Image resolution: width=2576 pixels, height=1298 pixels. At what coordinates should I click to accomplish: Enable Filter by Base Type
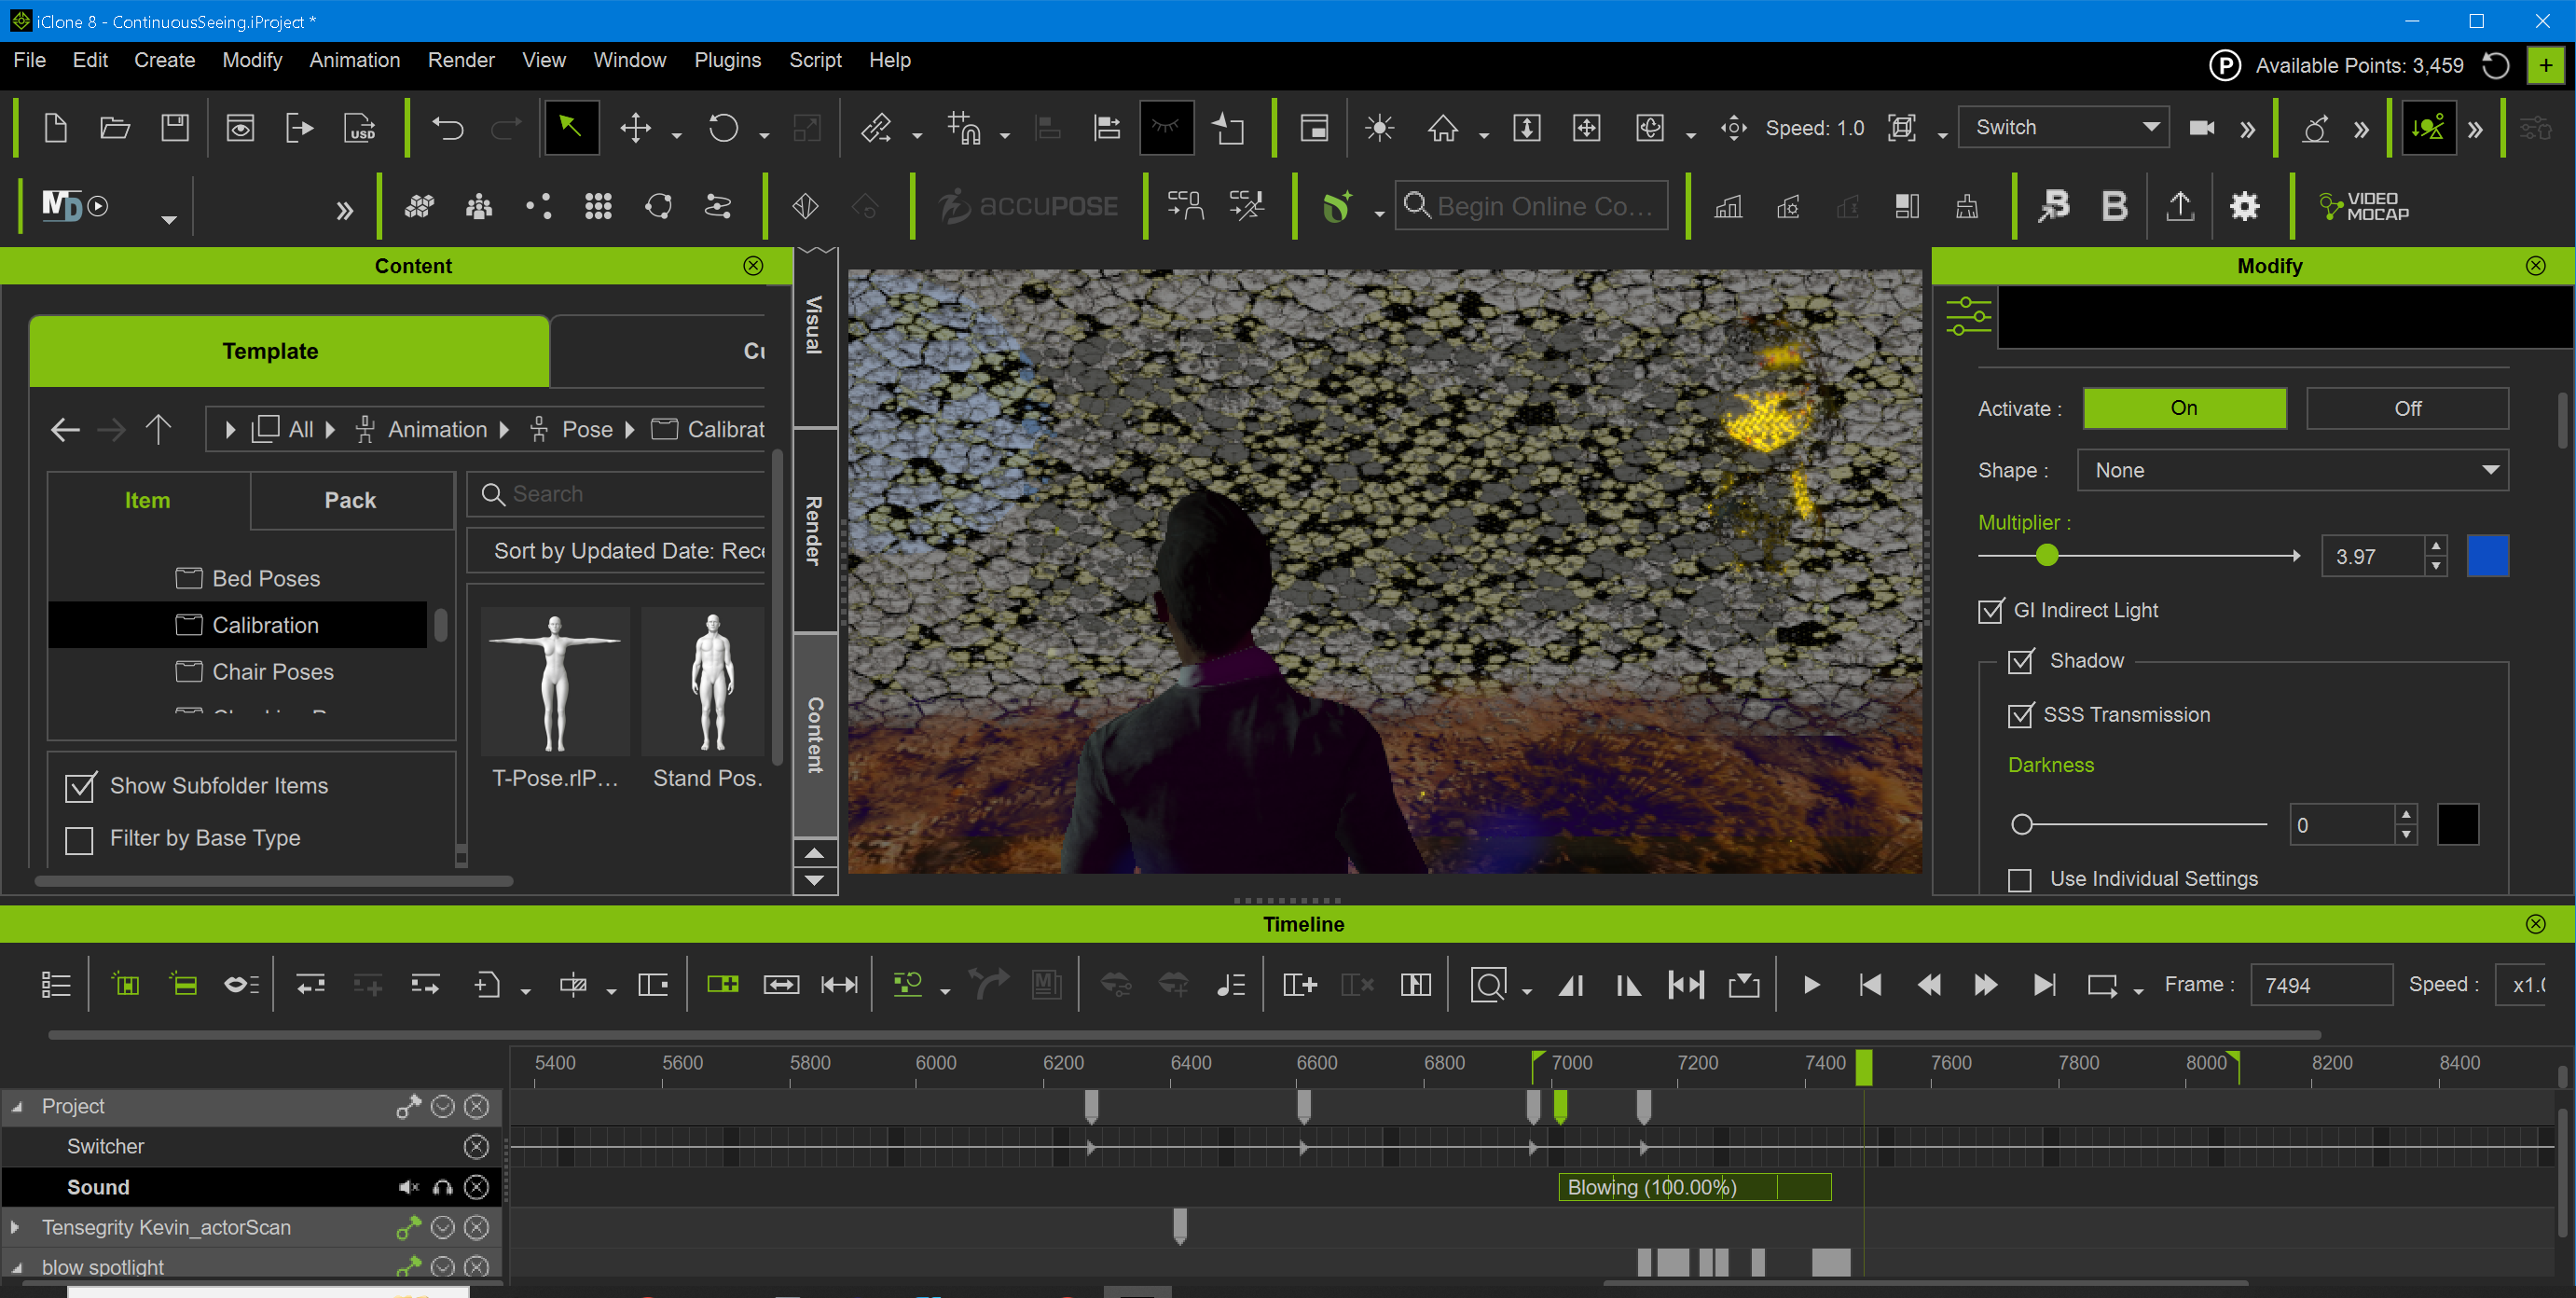tap(79, 839)
